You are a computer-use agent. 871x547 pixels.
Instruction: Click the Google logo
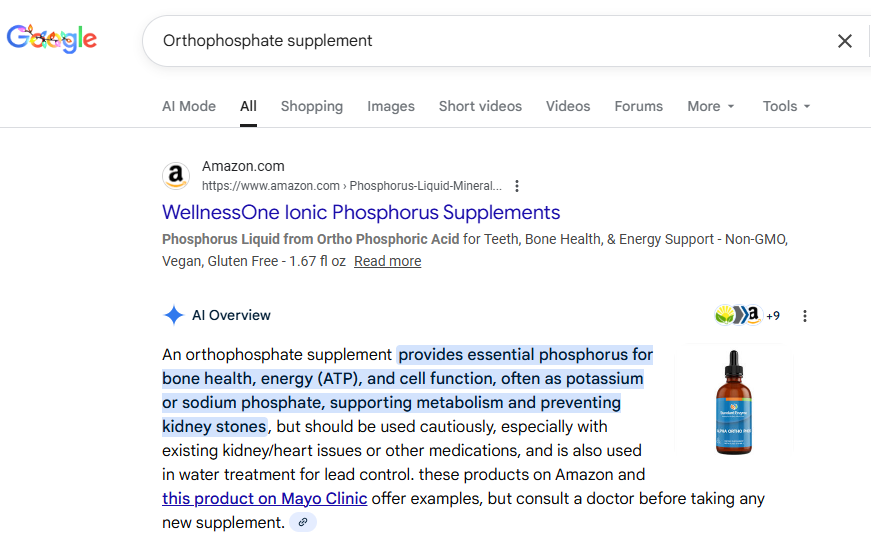pos(52,39)
